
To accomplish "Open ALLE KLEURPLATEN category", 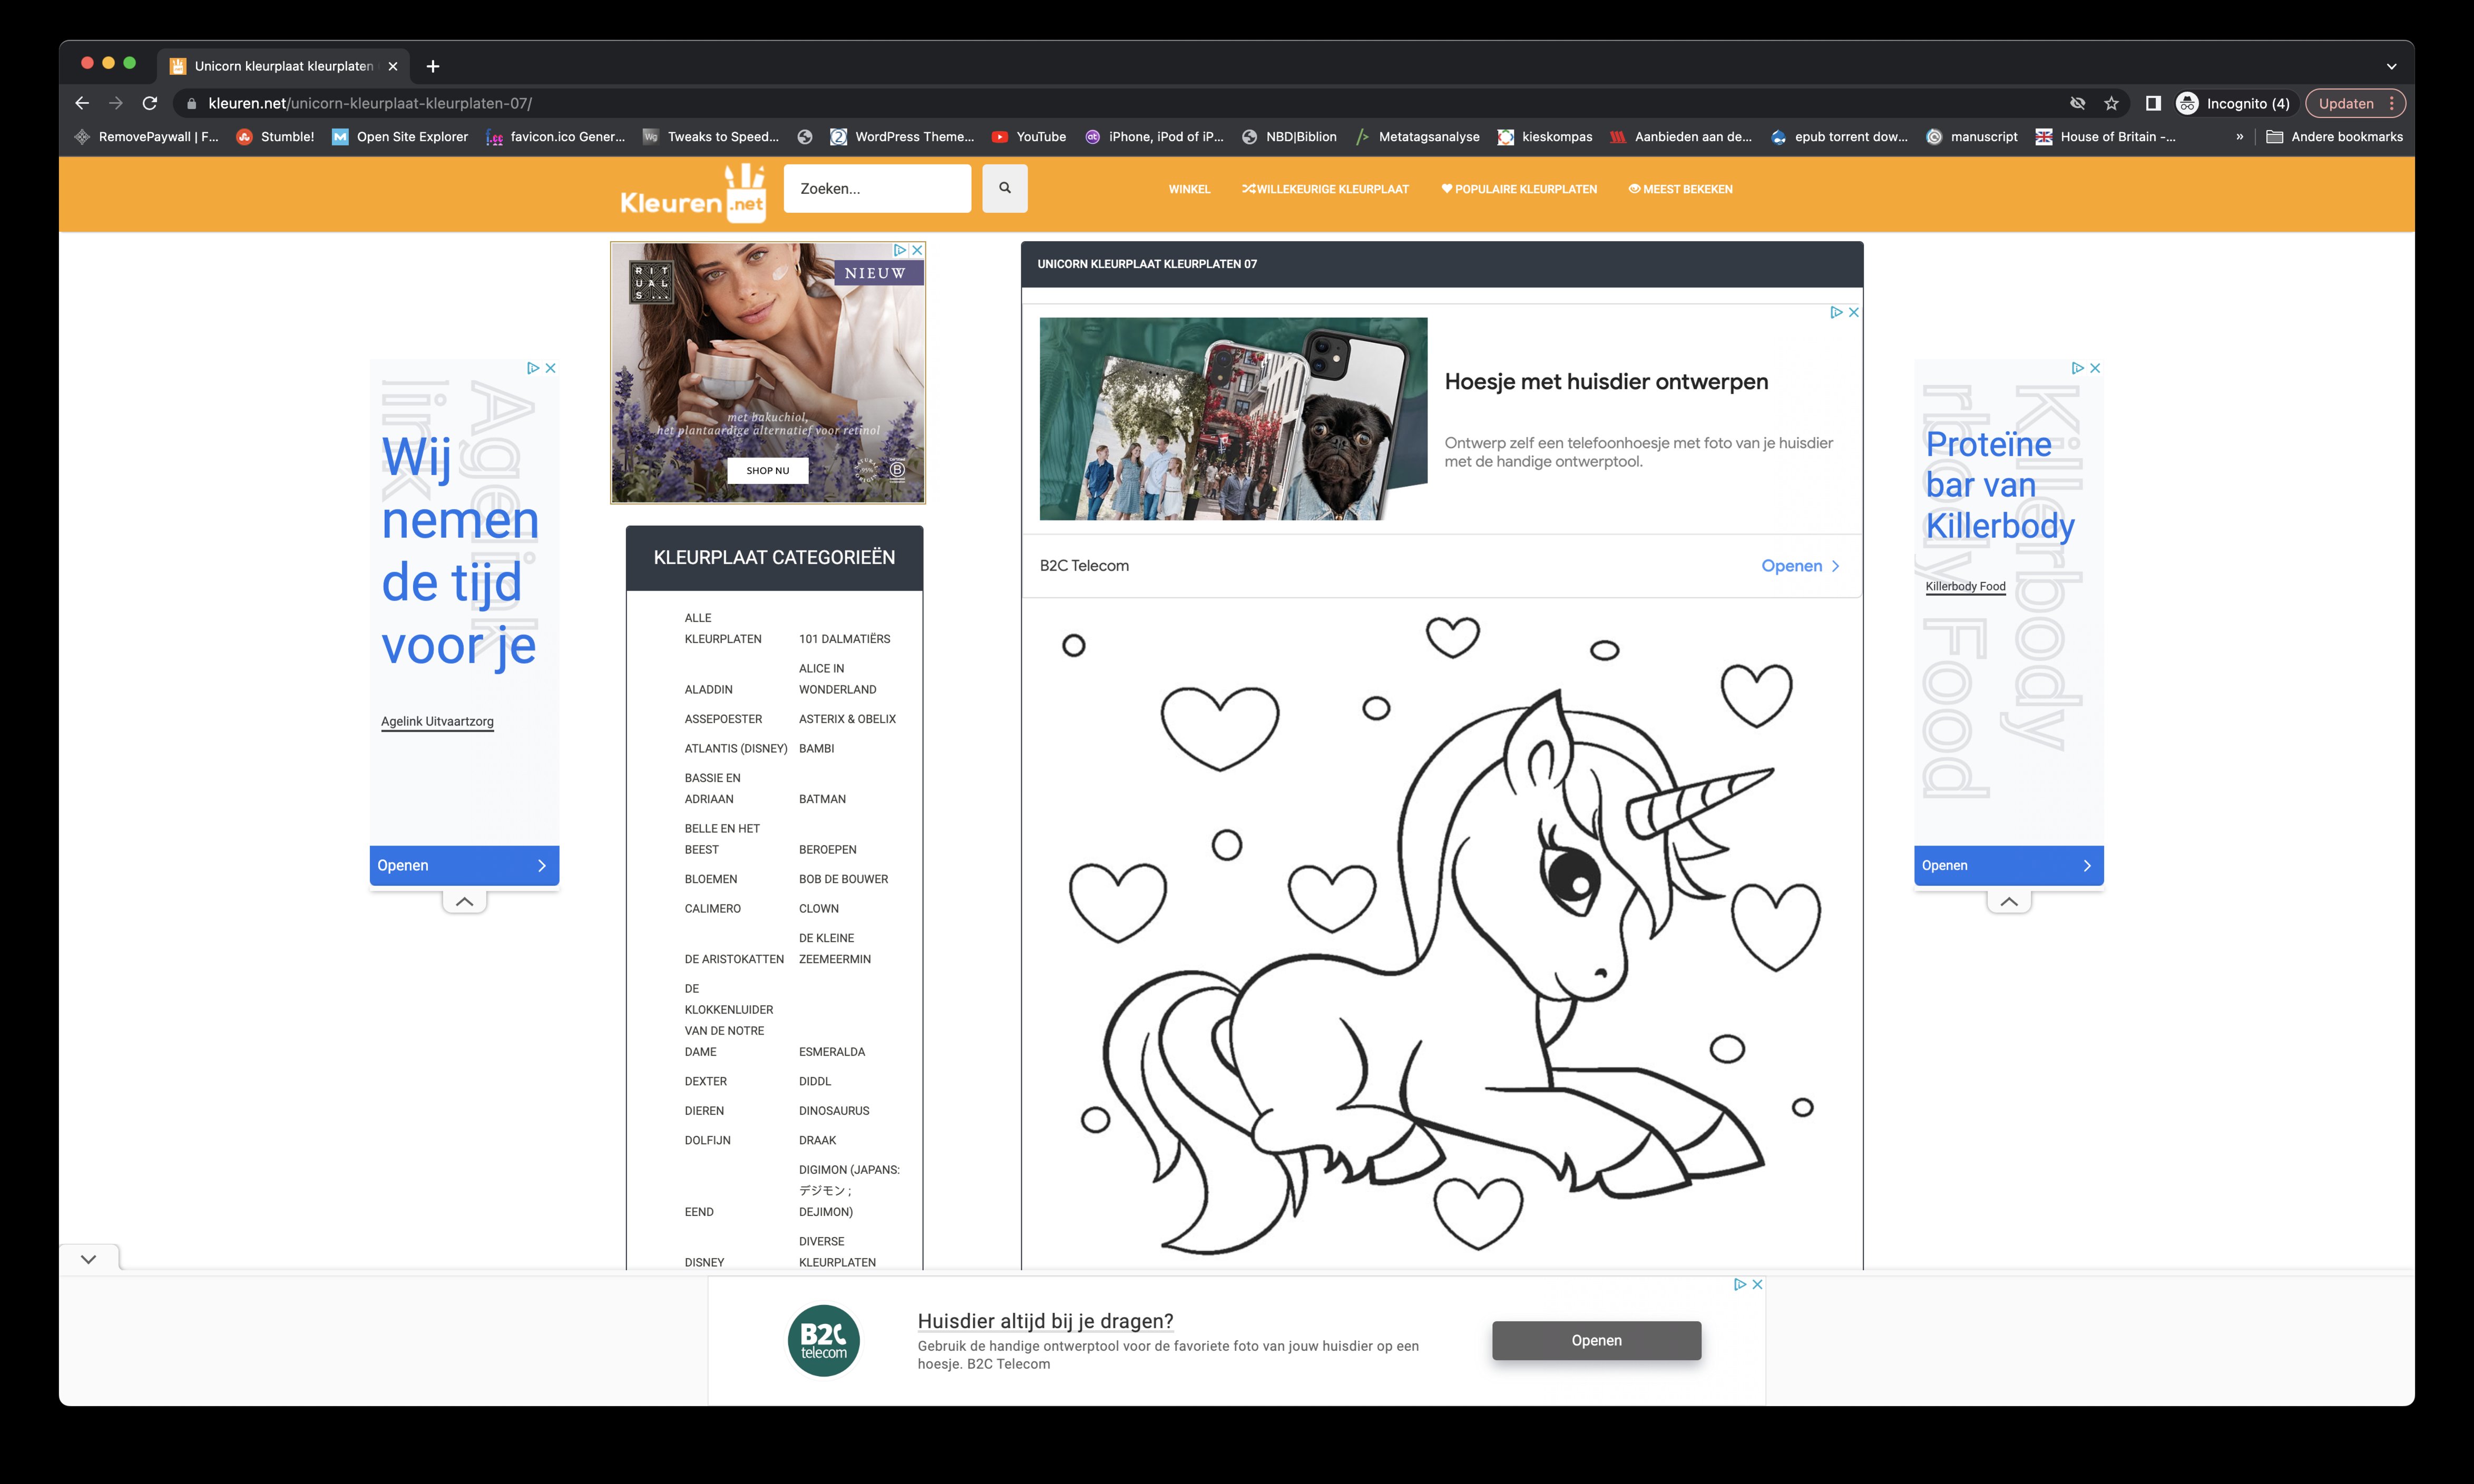I will 722,628.
